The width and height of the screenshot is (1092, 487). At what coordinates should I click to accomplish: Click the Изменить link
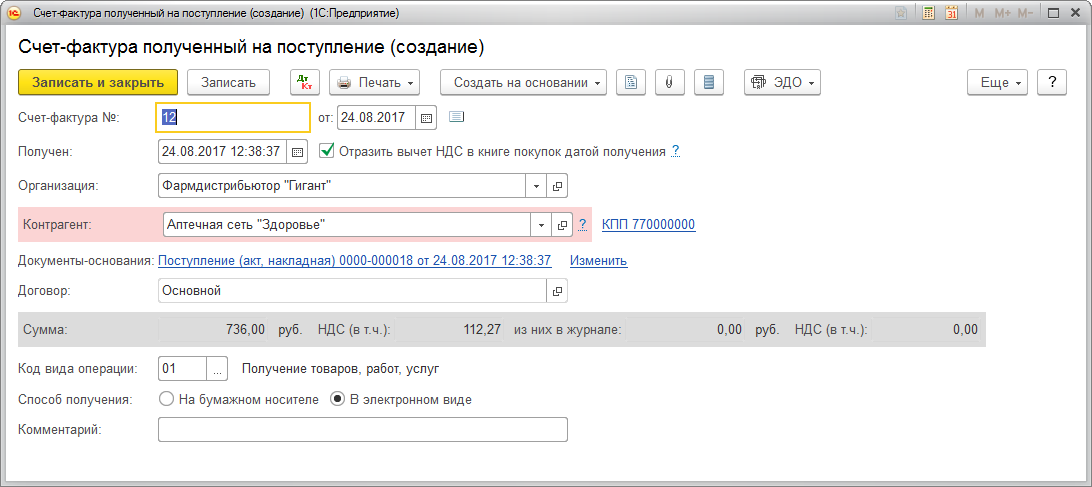click(x=598, y=261)
